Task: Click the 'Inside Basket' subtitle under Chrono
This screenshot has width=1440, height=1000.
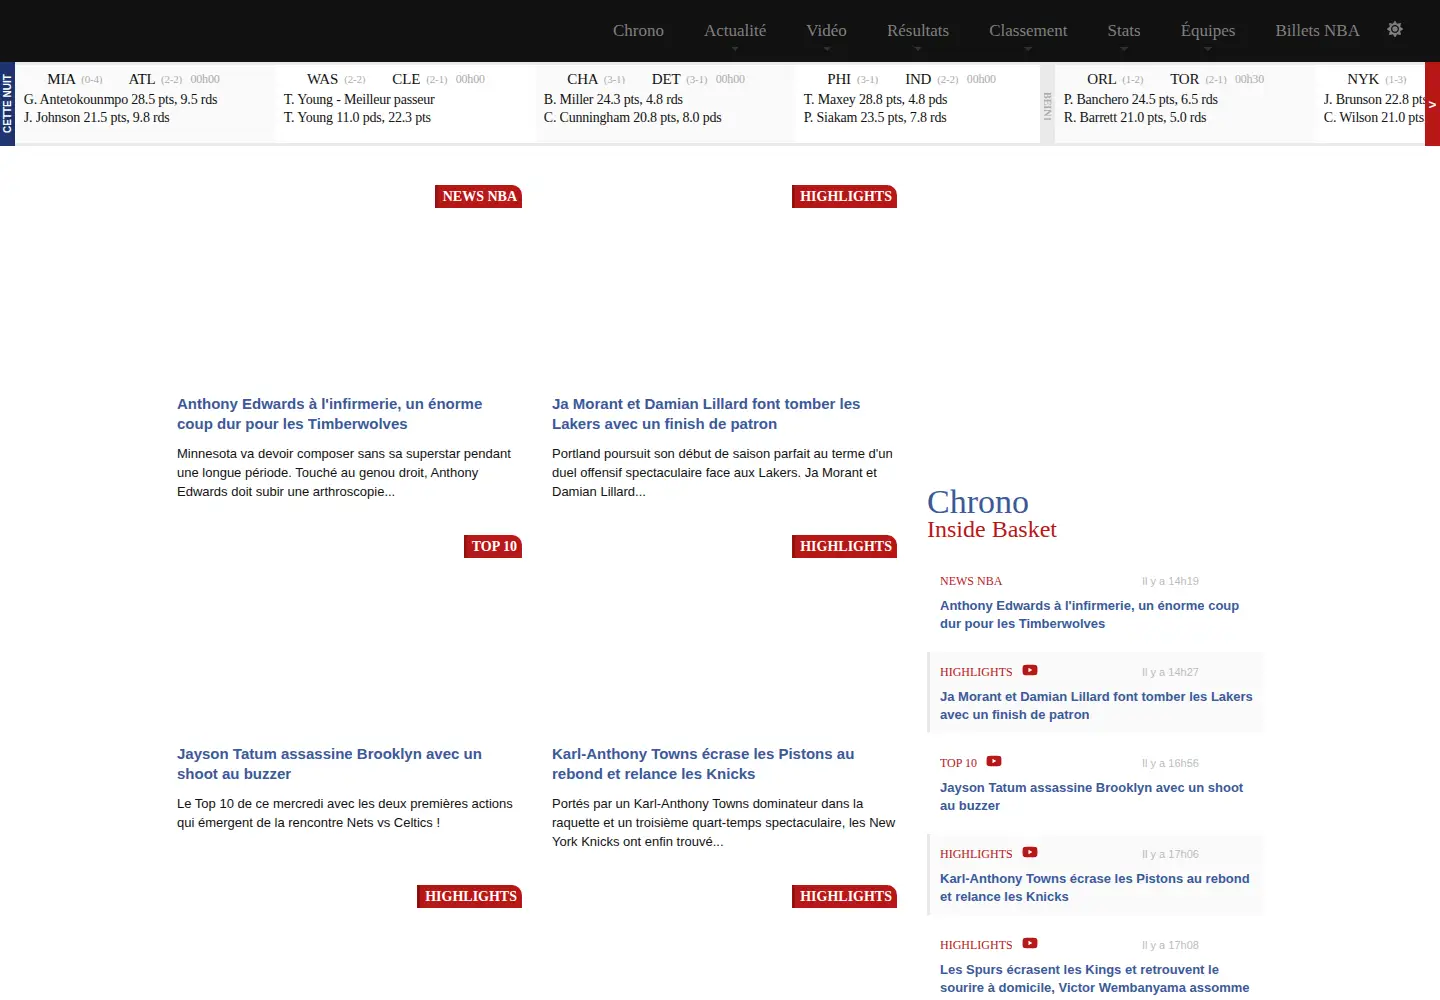Action: [x=992, y=530]
